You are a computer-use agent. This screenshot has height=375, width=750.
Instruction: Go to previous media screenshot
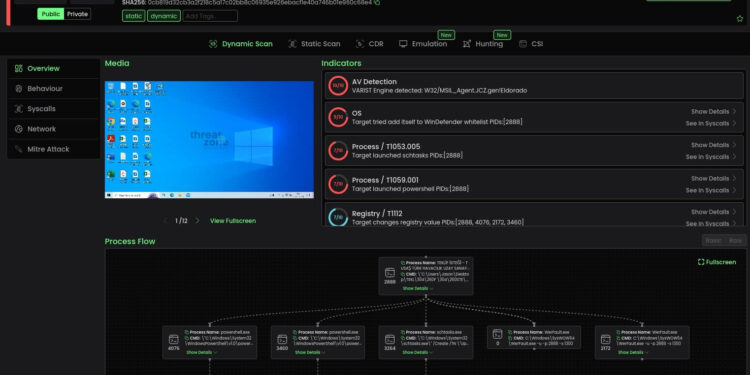click(x=166, y=221)
